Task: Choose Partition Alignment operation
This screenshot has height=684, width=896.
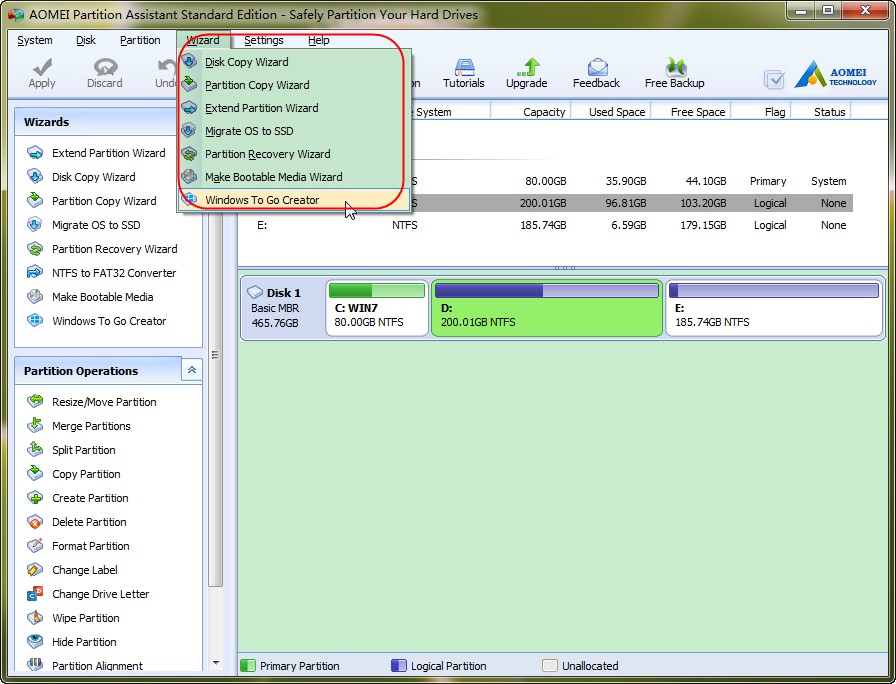Action: (x=85, y=665)
